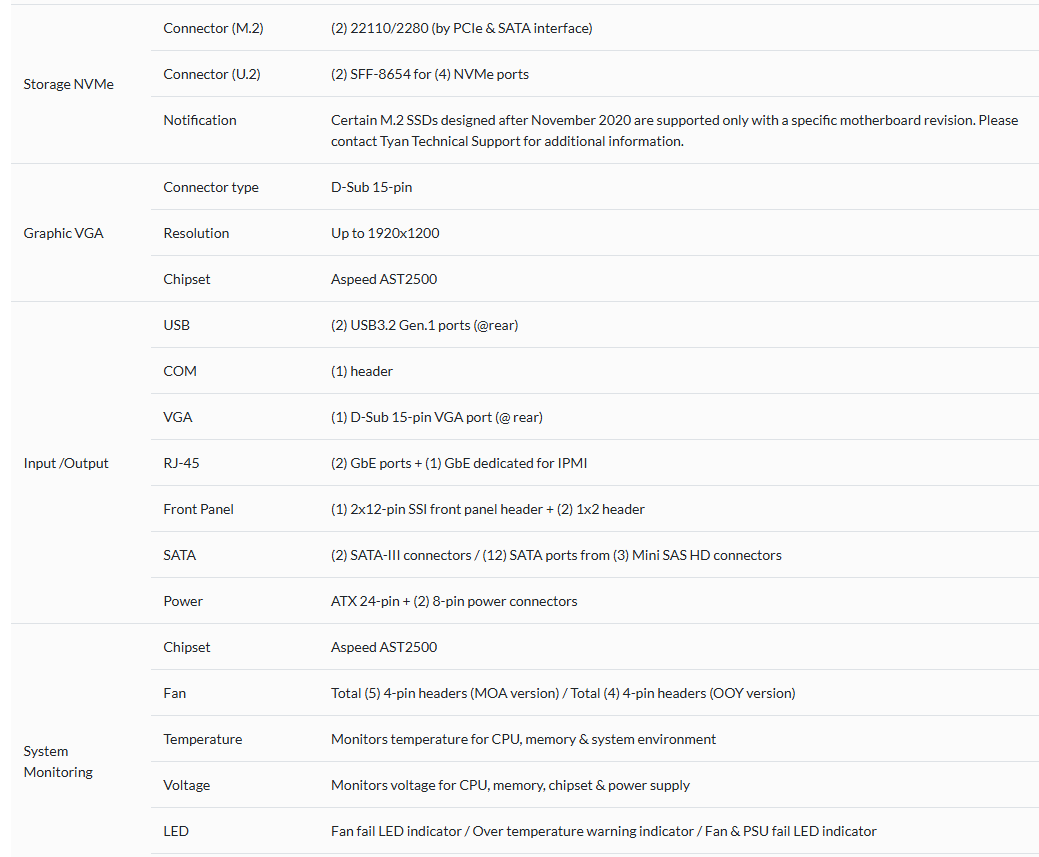
Task: Click the Graphic VGA section label
Action: [x=63, y=233]
